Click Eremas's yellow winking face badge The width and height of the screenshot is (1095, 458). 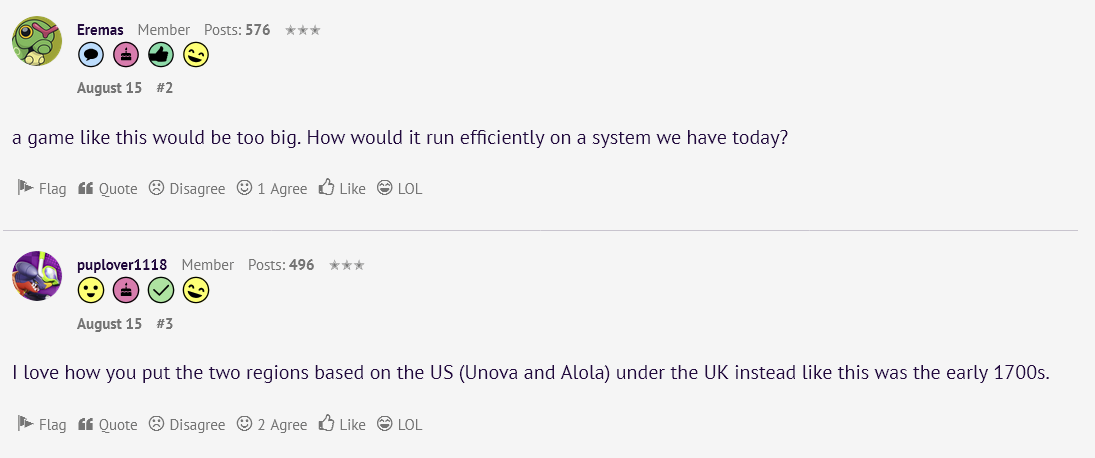click(196, 55)
